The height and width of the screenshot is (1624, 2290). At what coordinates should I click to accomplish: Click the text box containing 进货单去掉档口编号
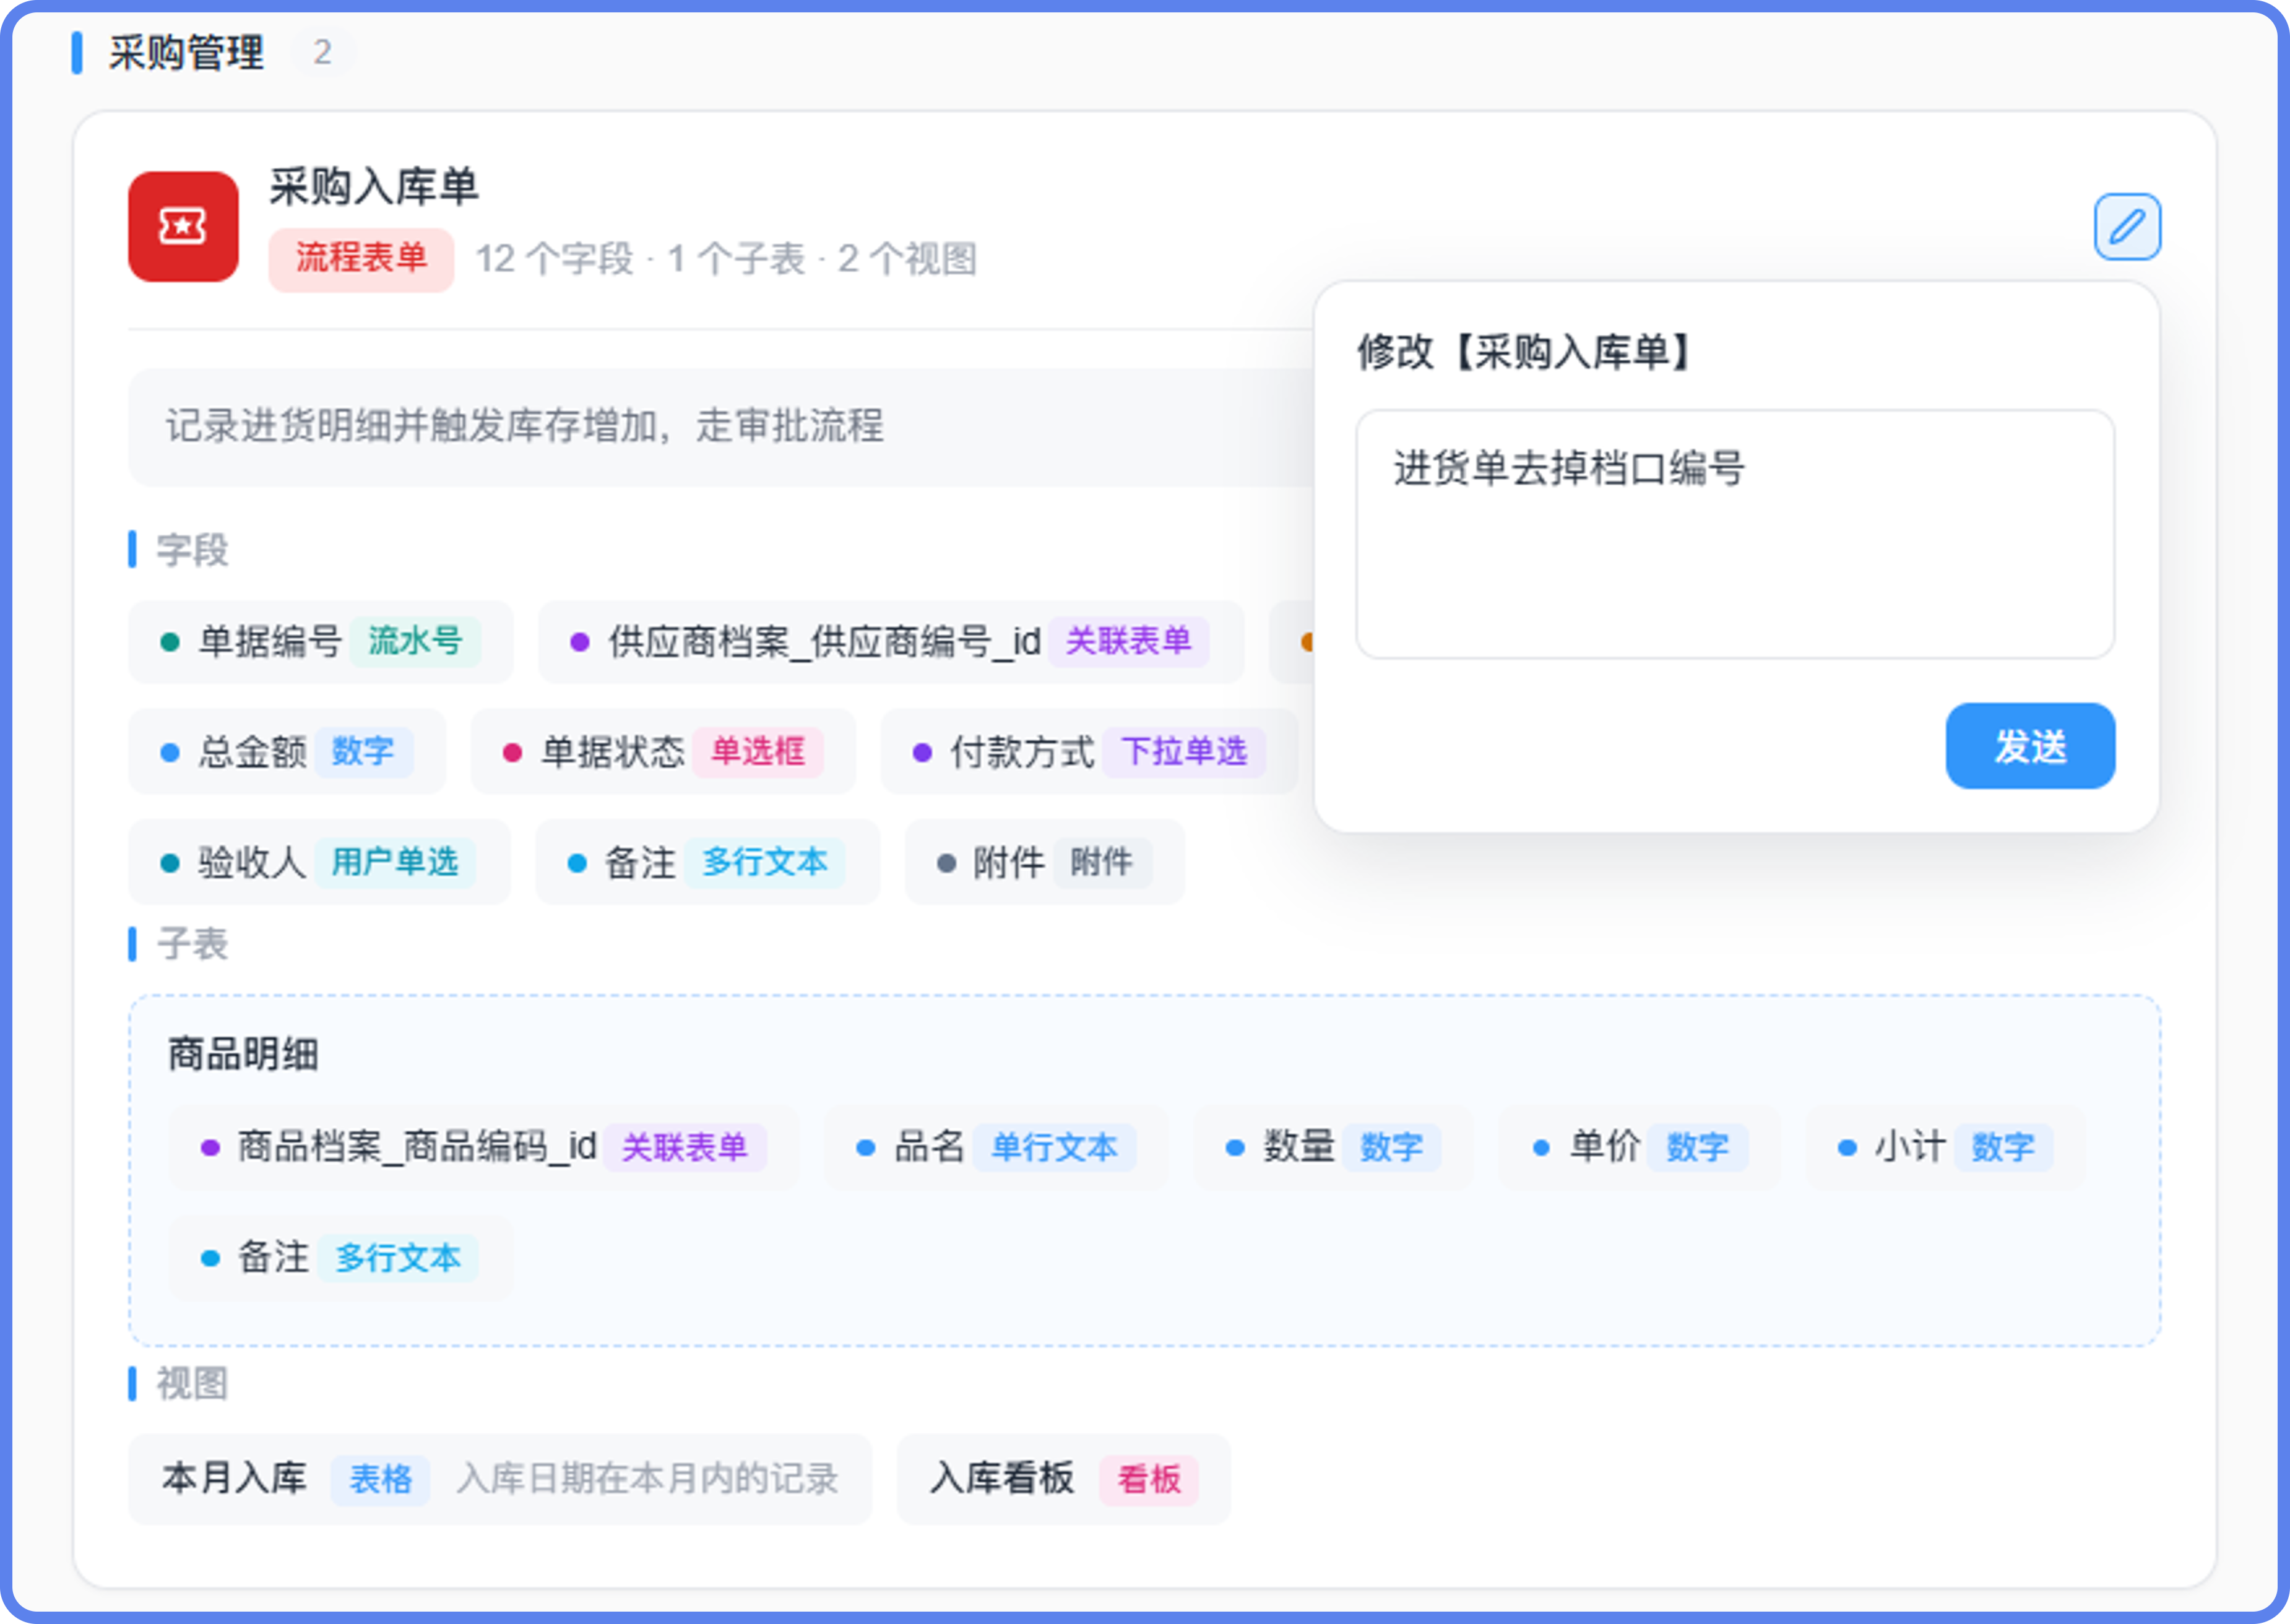click(1734, 534)
